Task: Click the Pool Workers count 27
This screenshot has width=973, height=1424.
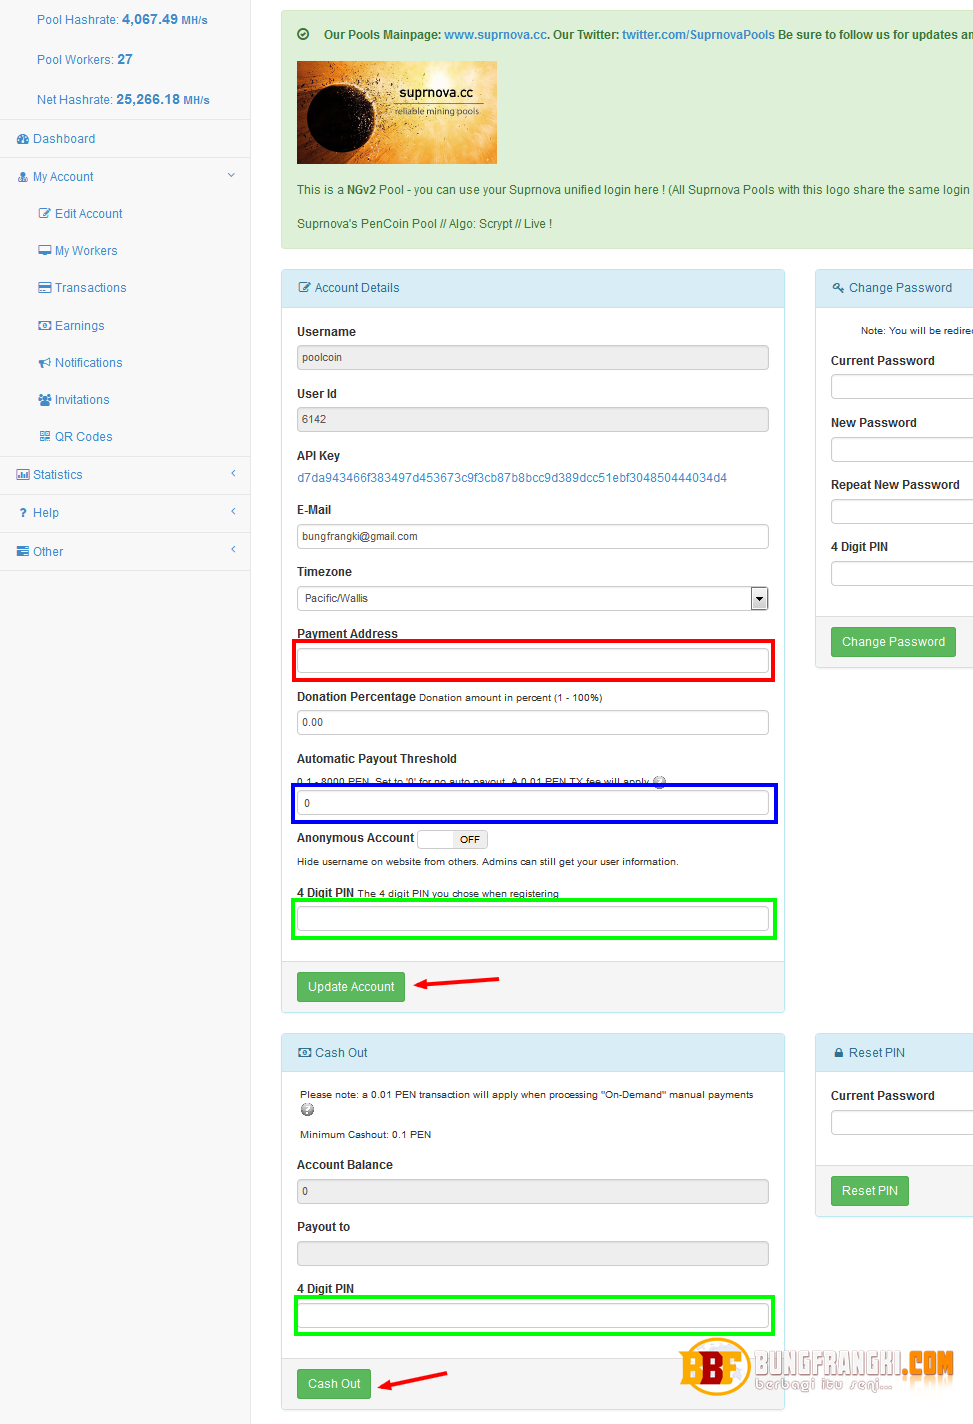Action: pos(125,59)
